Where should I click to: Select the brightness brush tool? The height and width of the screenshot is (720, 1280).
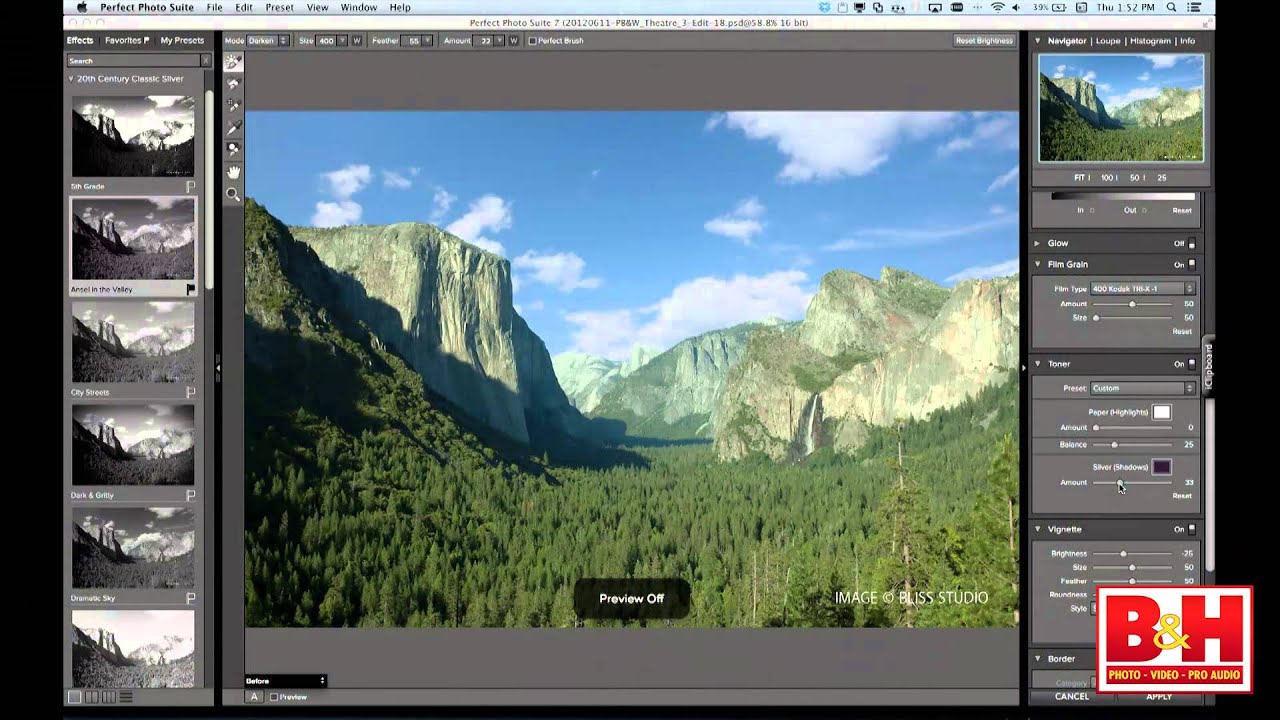(x=233, y=62)
